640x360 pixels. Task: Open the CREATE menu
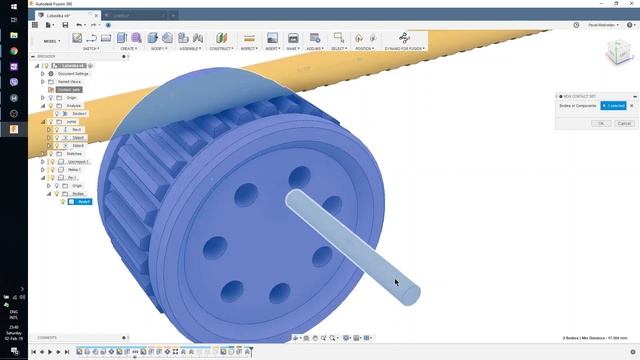click(x=129, y=49)
